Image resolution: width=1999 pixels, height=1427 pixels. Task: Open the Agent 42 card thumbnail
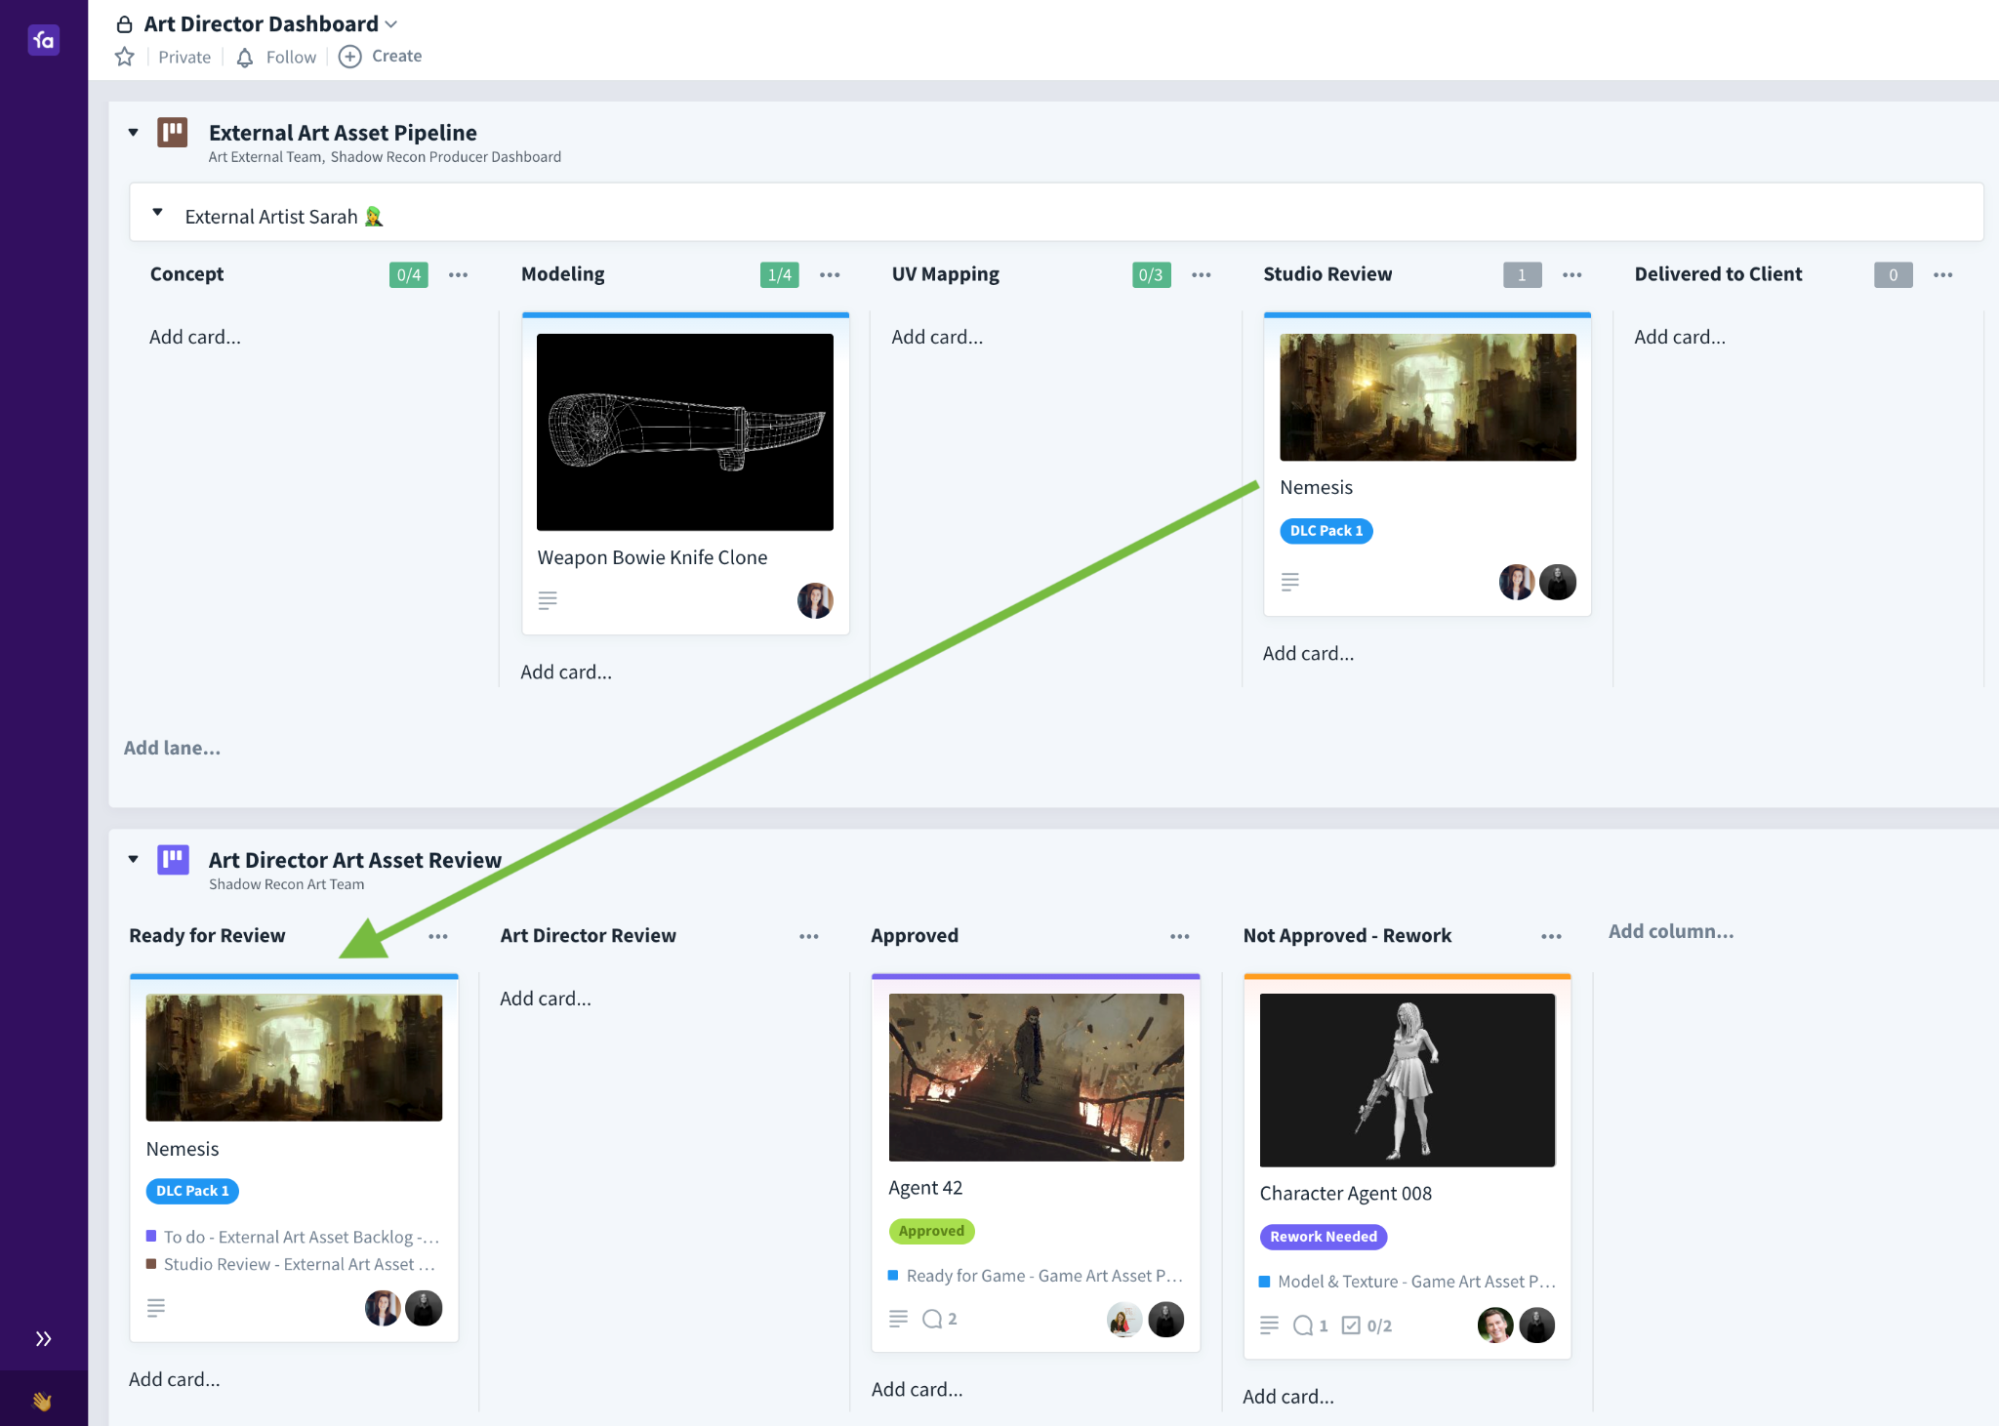[x=1034, y=1076]
